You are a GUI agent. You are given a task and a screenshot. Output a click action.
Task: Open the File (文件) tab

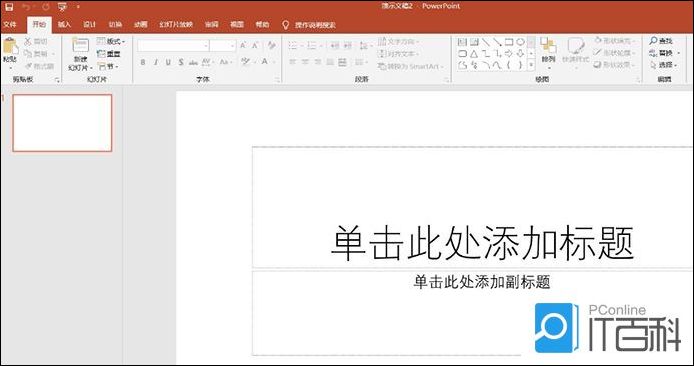click(9, 24)
